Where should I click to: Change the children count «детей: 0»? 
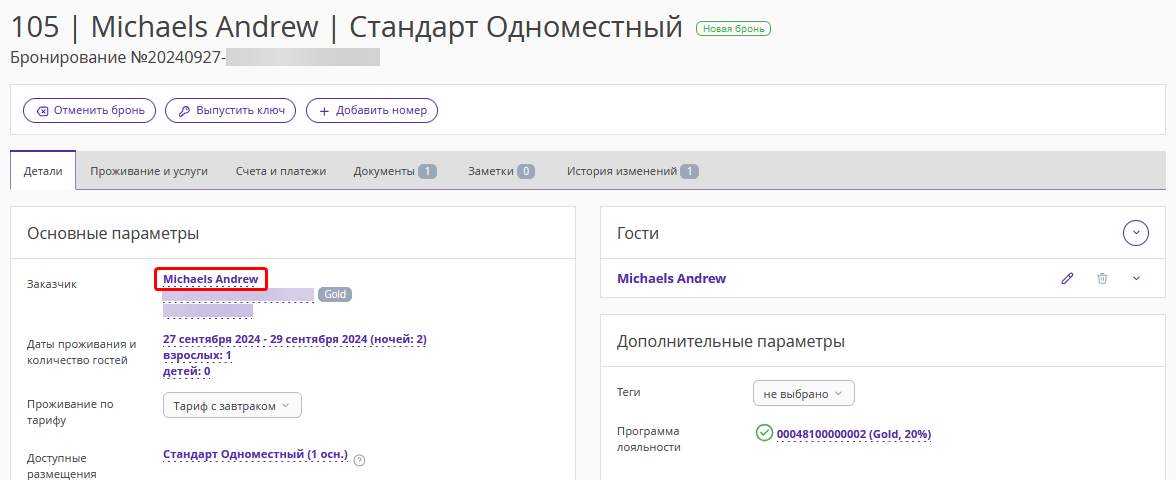click(x=187, y=370)
